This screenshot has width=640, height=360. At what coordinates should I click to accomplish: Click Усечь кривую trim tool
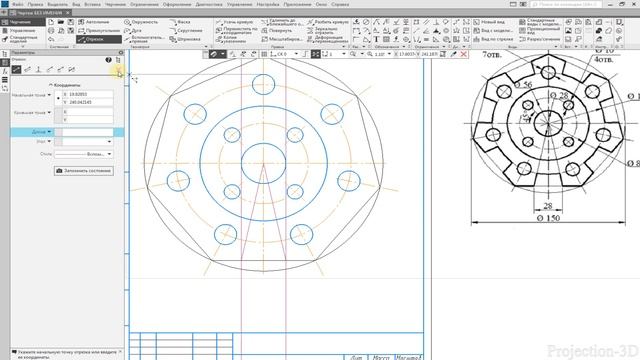click(x=234, y=22)
